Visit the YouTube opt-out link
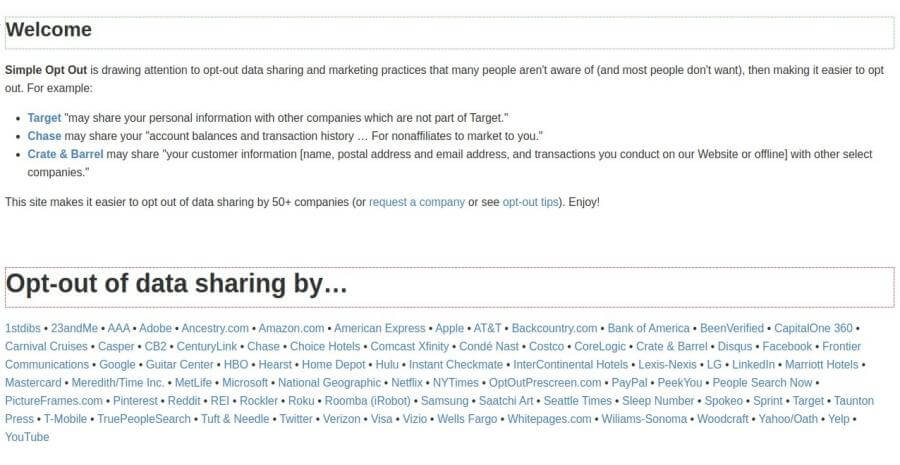This screenshot has height=465, width=900. coord(27,437)
